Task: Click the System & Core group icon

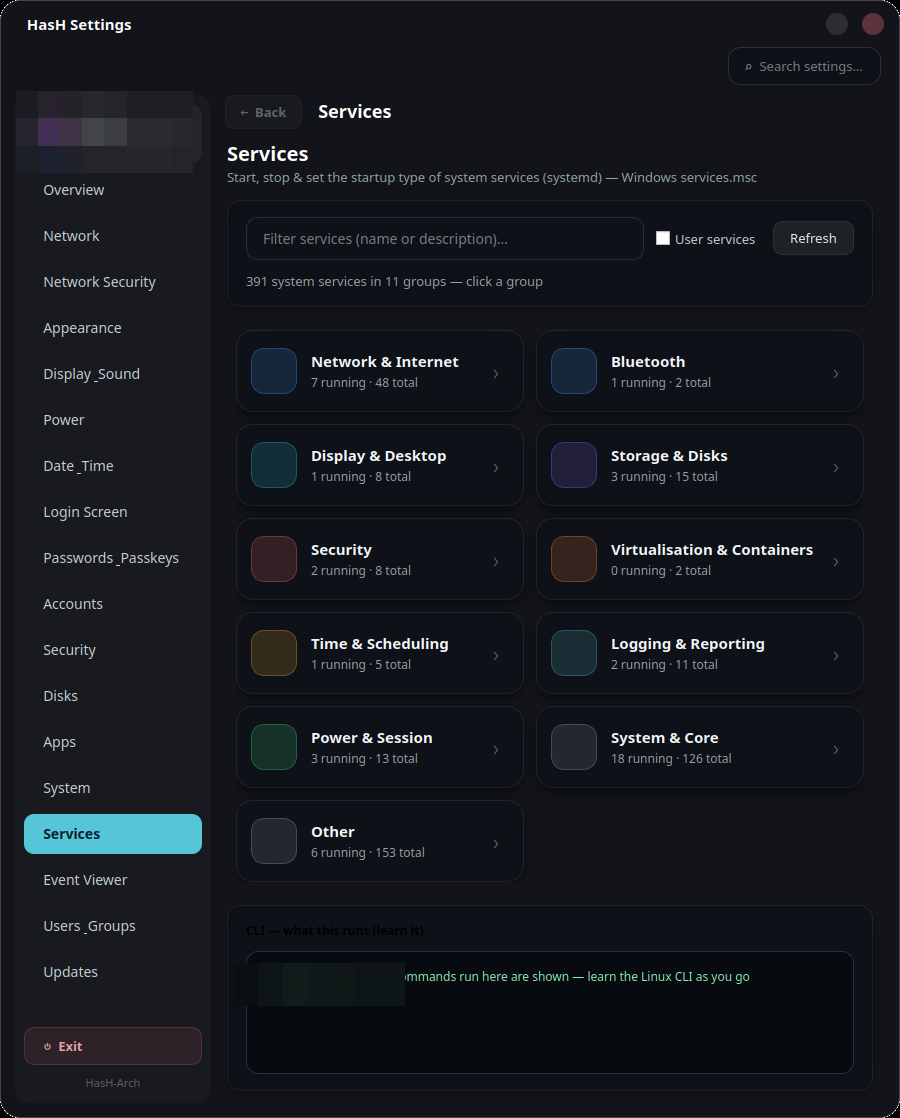Action: [573, 747]
